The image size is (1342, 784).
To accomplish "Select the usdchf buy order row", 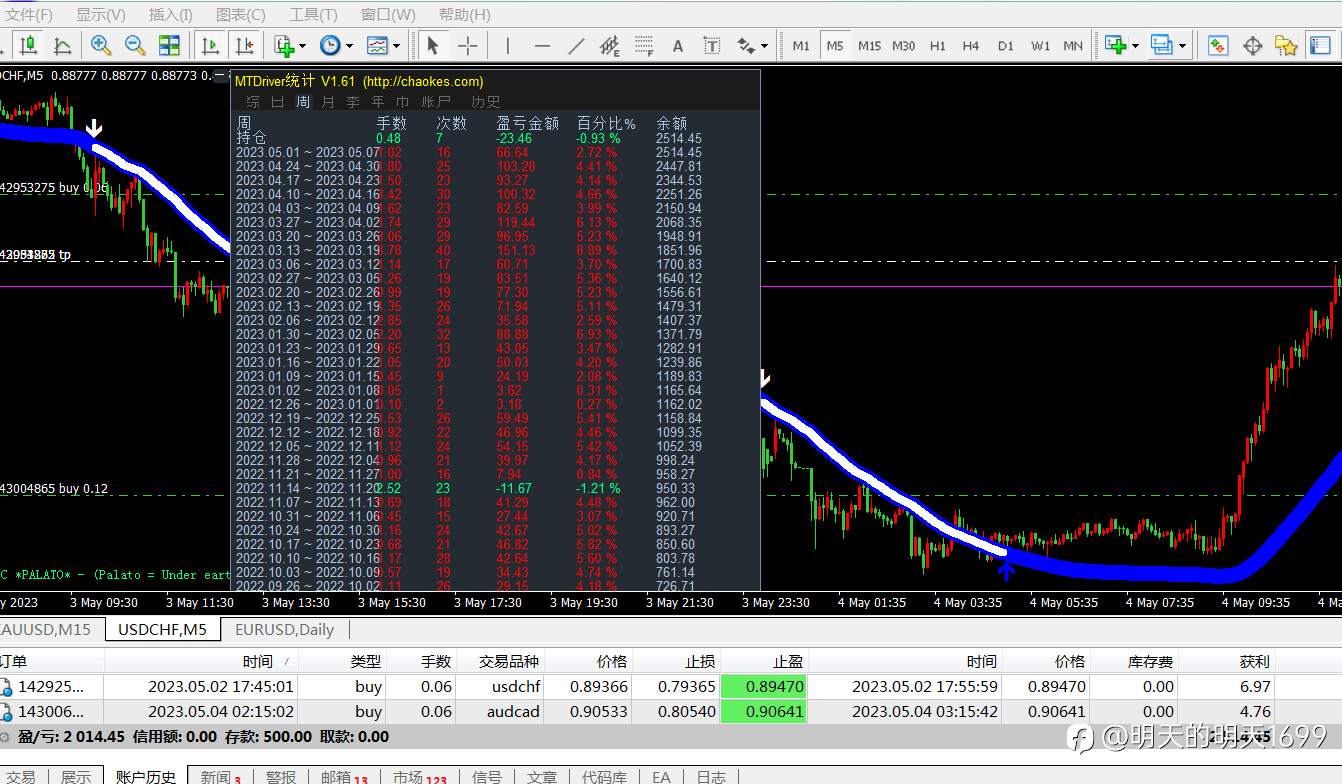I will pos(636,686).
